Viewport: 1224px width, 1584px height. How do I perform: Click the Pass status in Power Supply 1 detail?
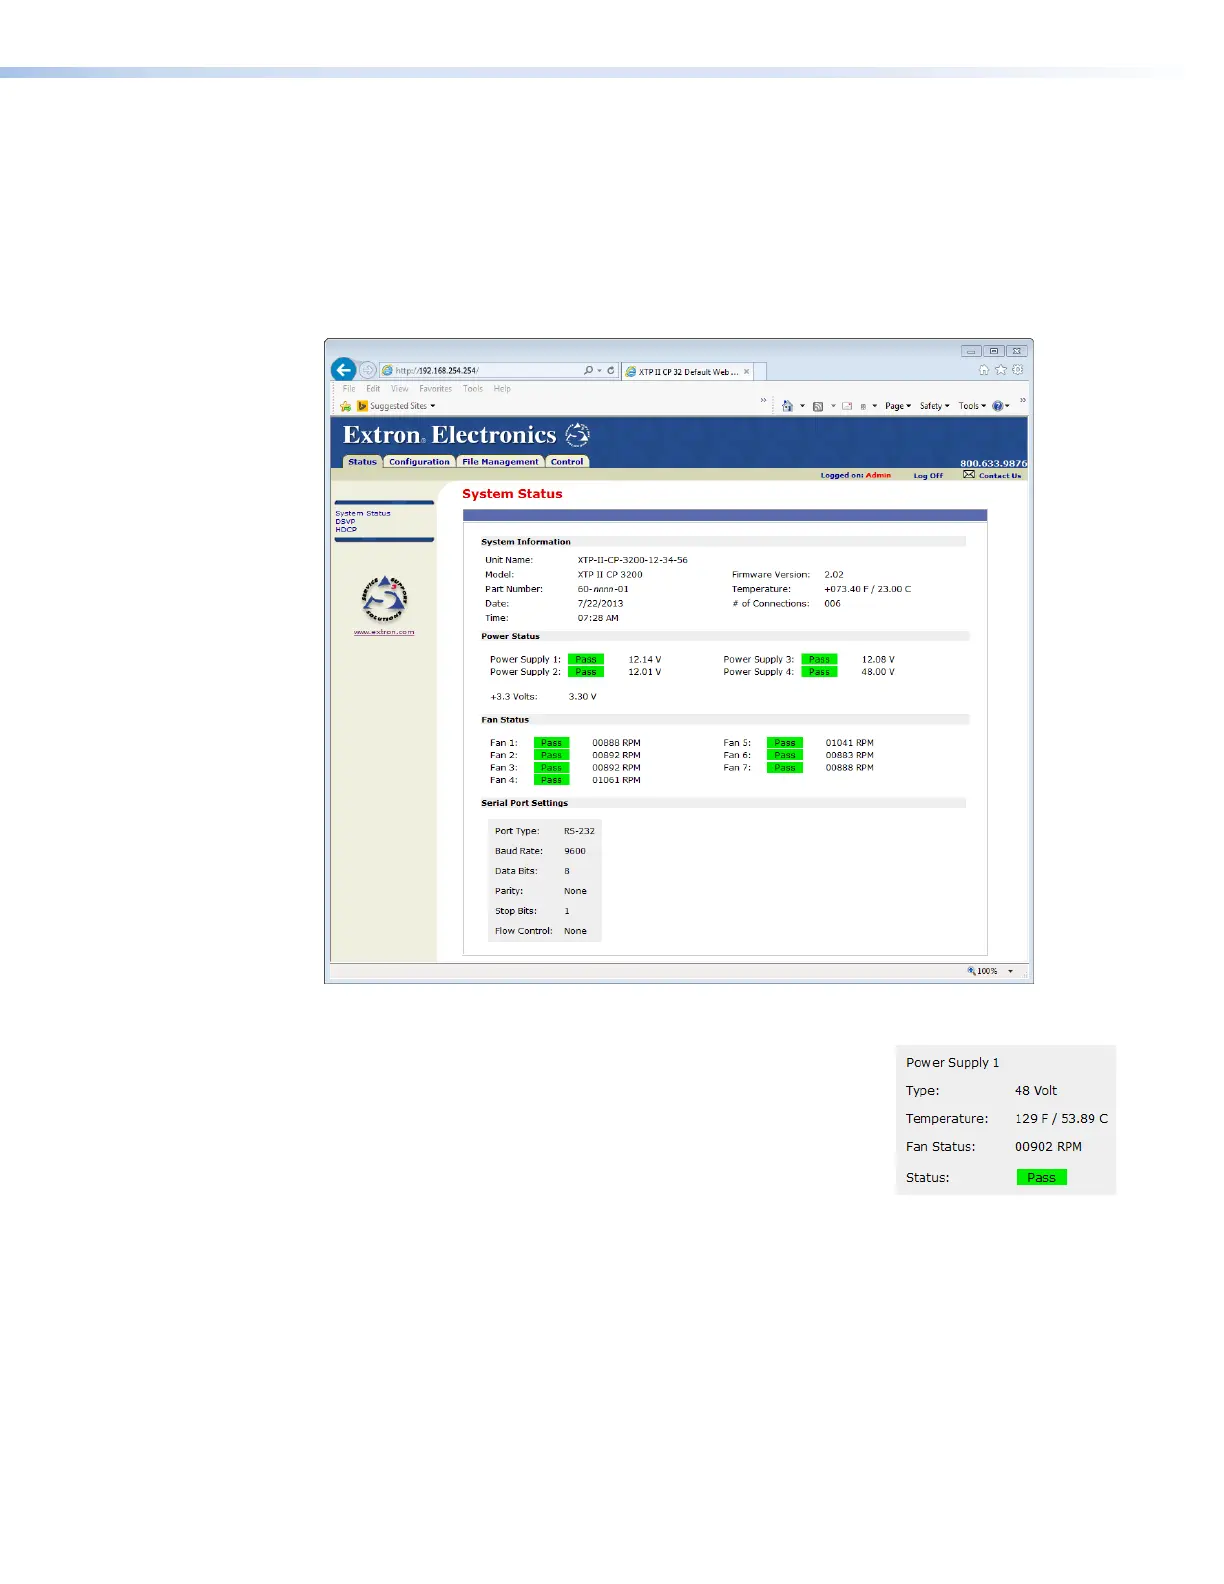point(1041,1177)
